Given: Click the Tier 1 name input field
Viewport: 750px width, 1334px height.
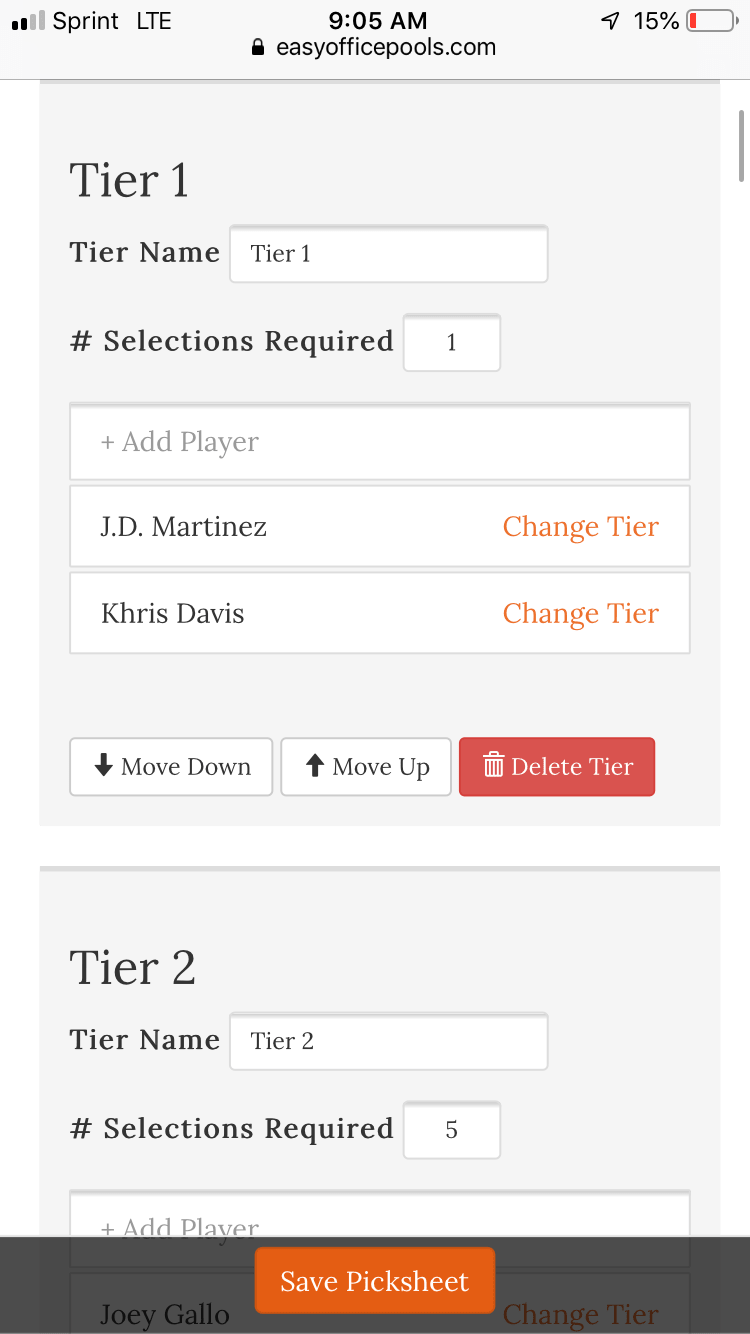Looking at the screenshot, I should pyautogui.click(x=388, y=253).
